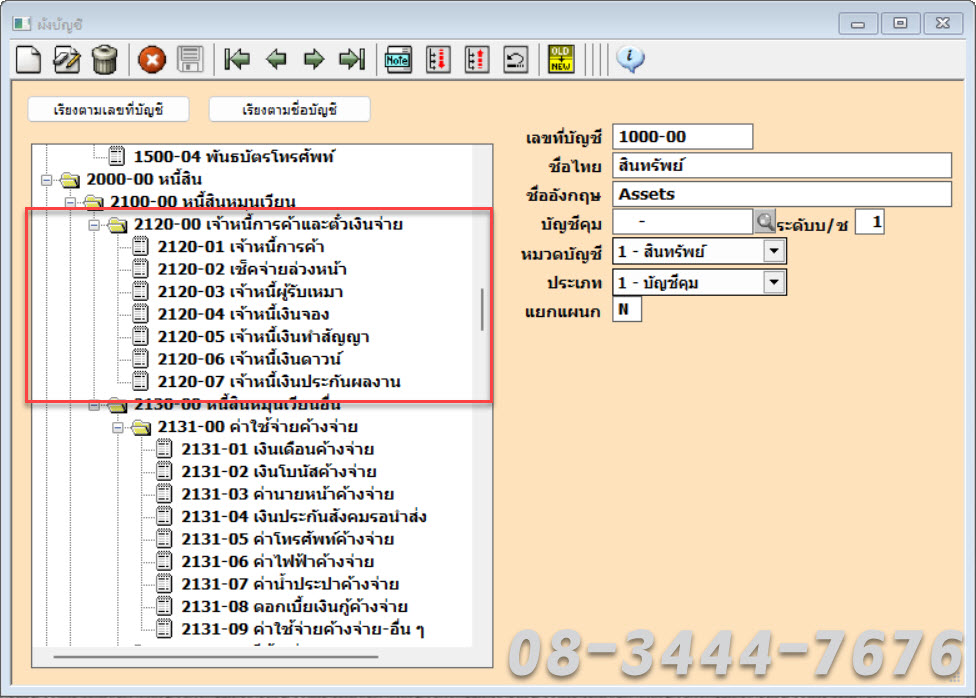
Task: Click the OLD/NEW yellow icon
Action: point(561,60)
